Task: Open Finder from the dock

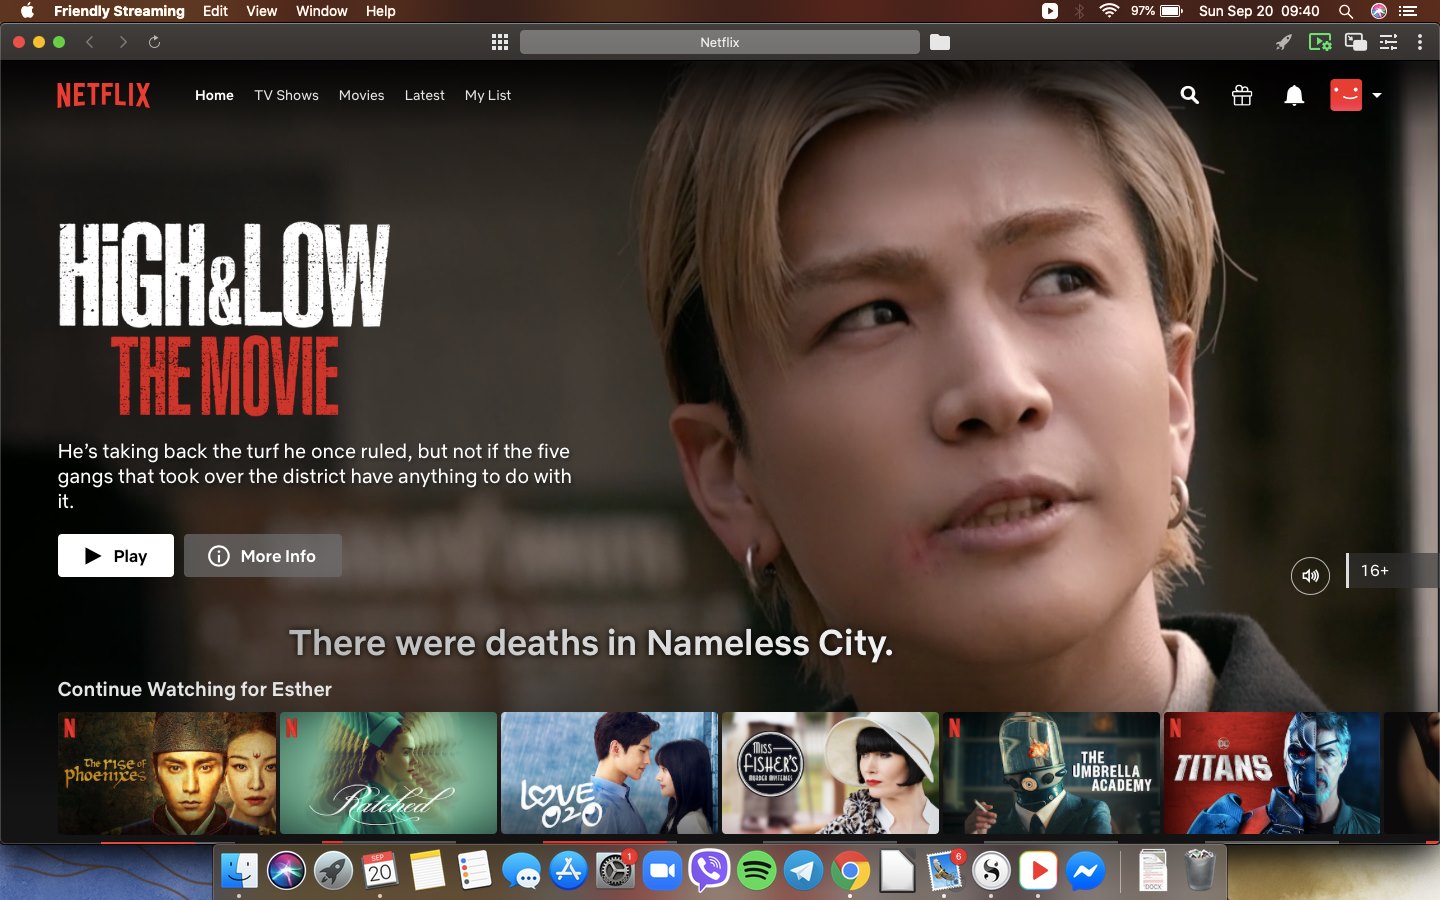Action: [x=239, y=871]
